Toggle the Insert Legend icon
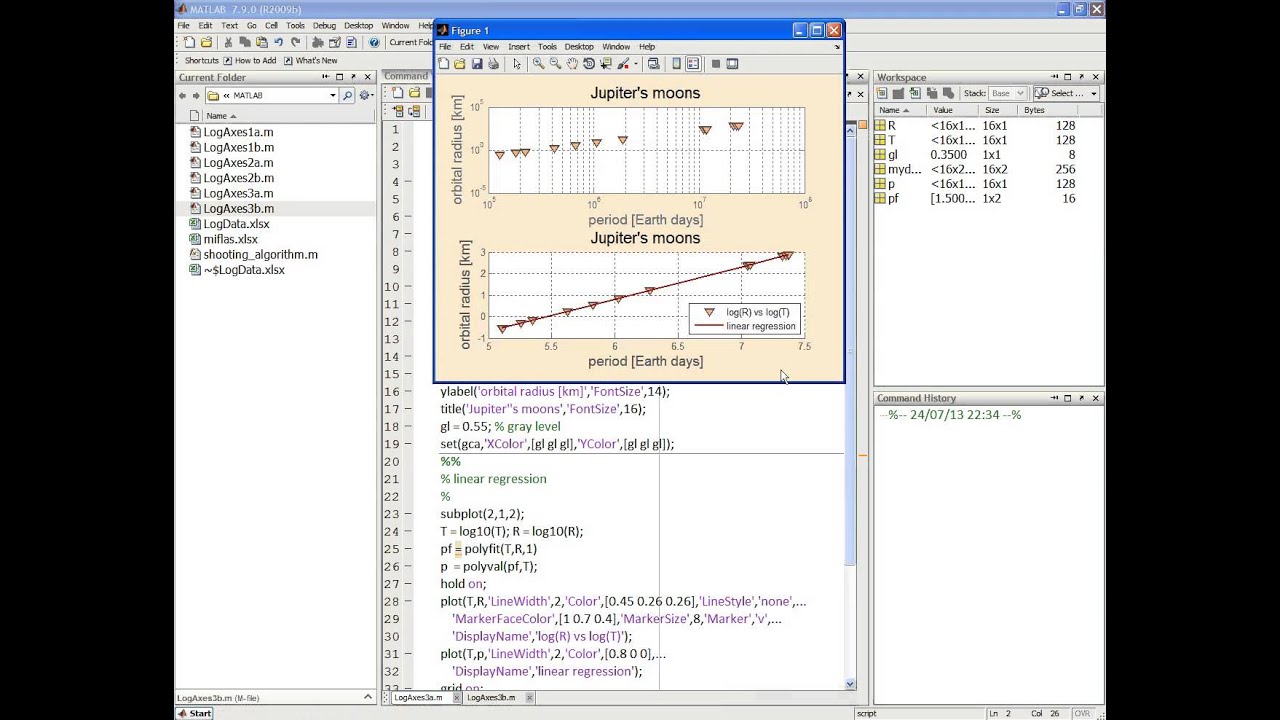 coord(692,64)
